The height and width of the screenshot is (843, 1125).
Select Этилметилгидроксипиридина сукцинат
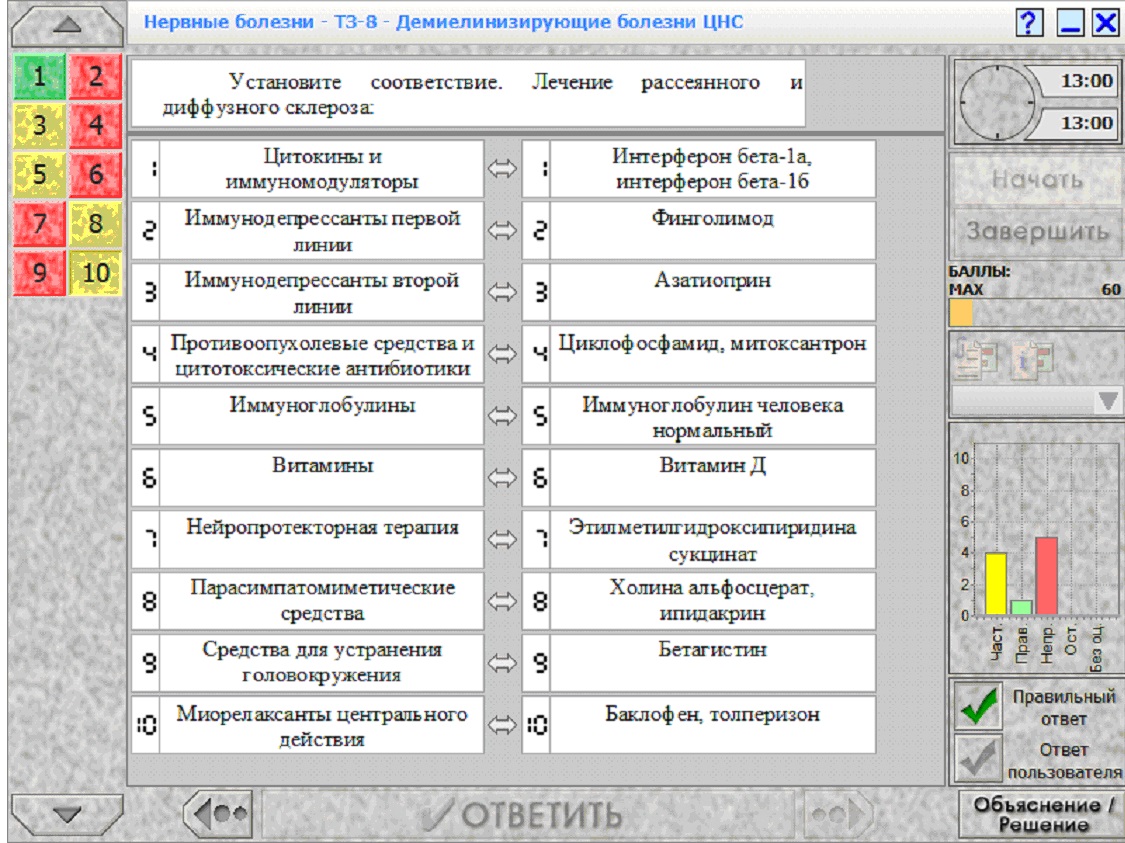pos(712,540)
